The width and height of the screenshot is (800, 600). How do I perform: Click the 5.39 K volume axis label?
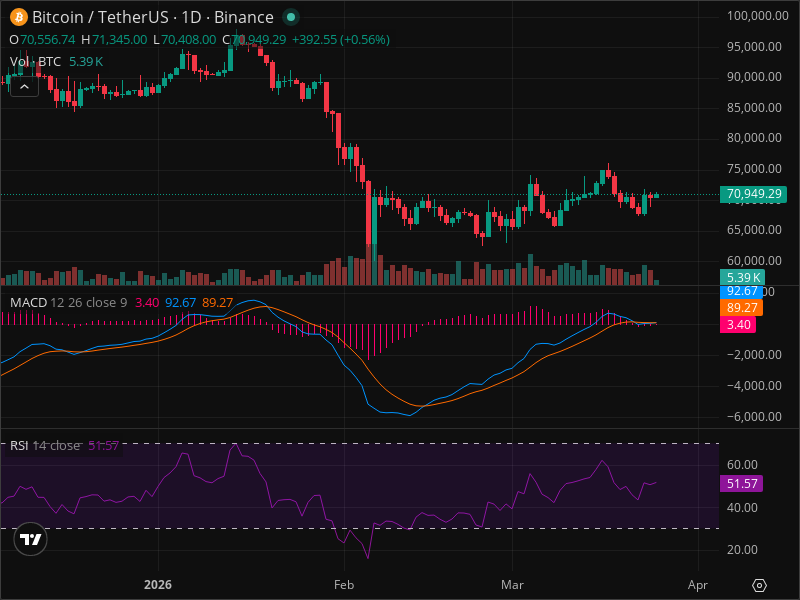[742, 277]
